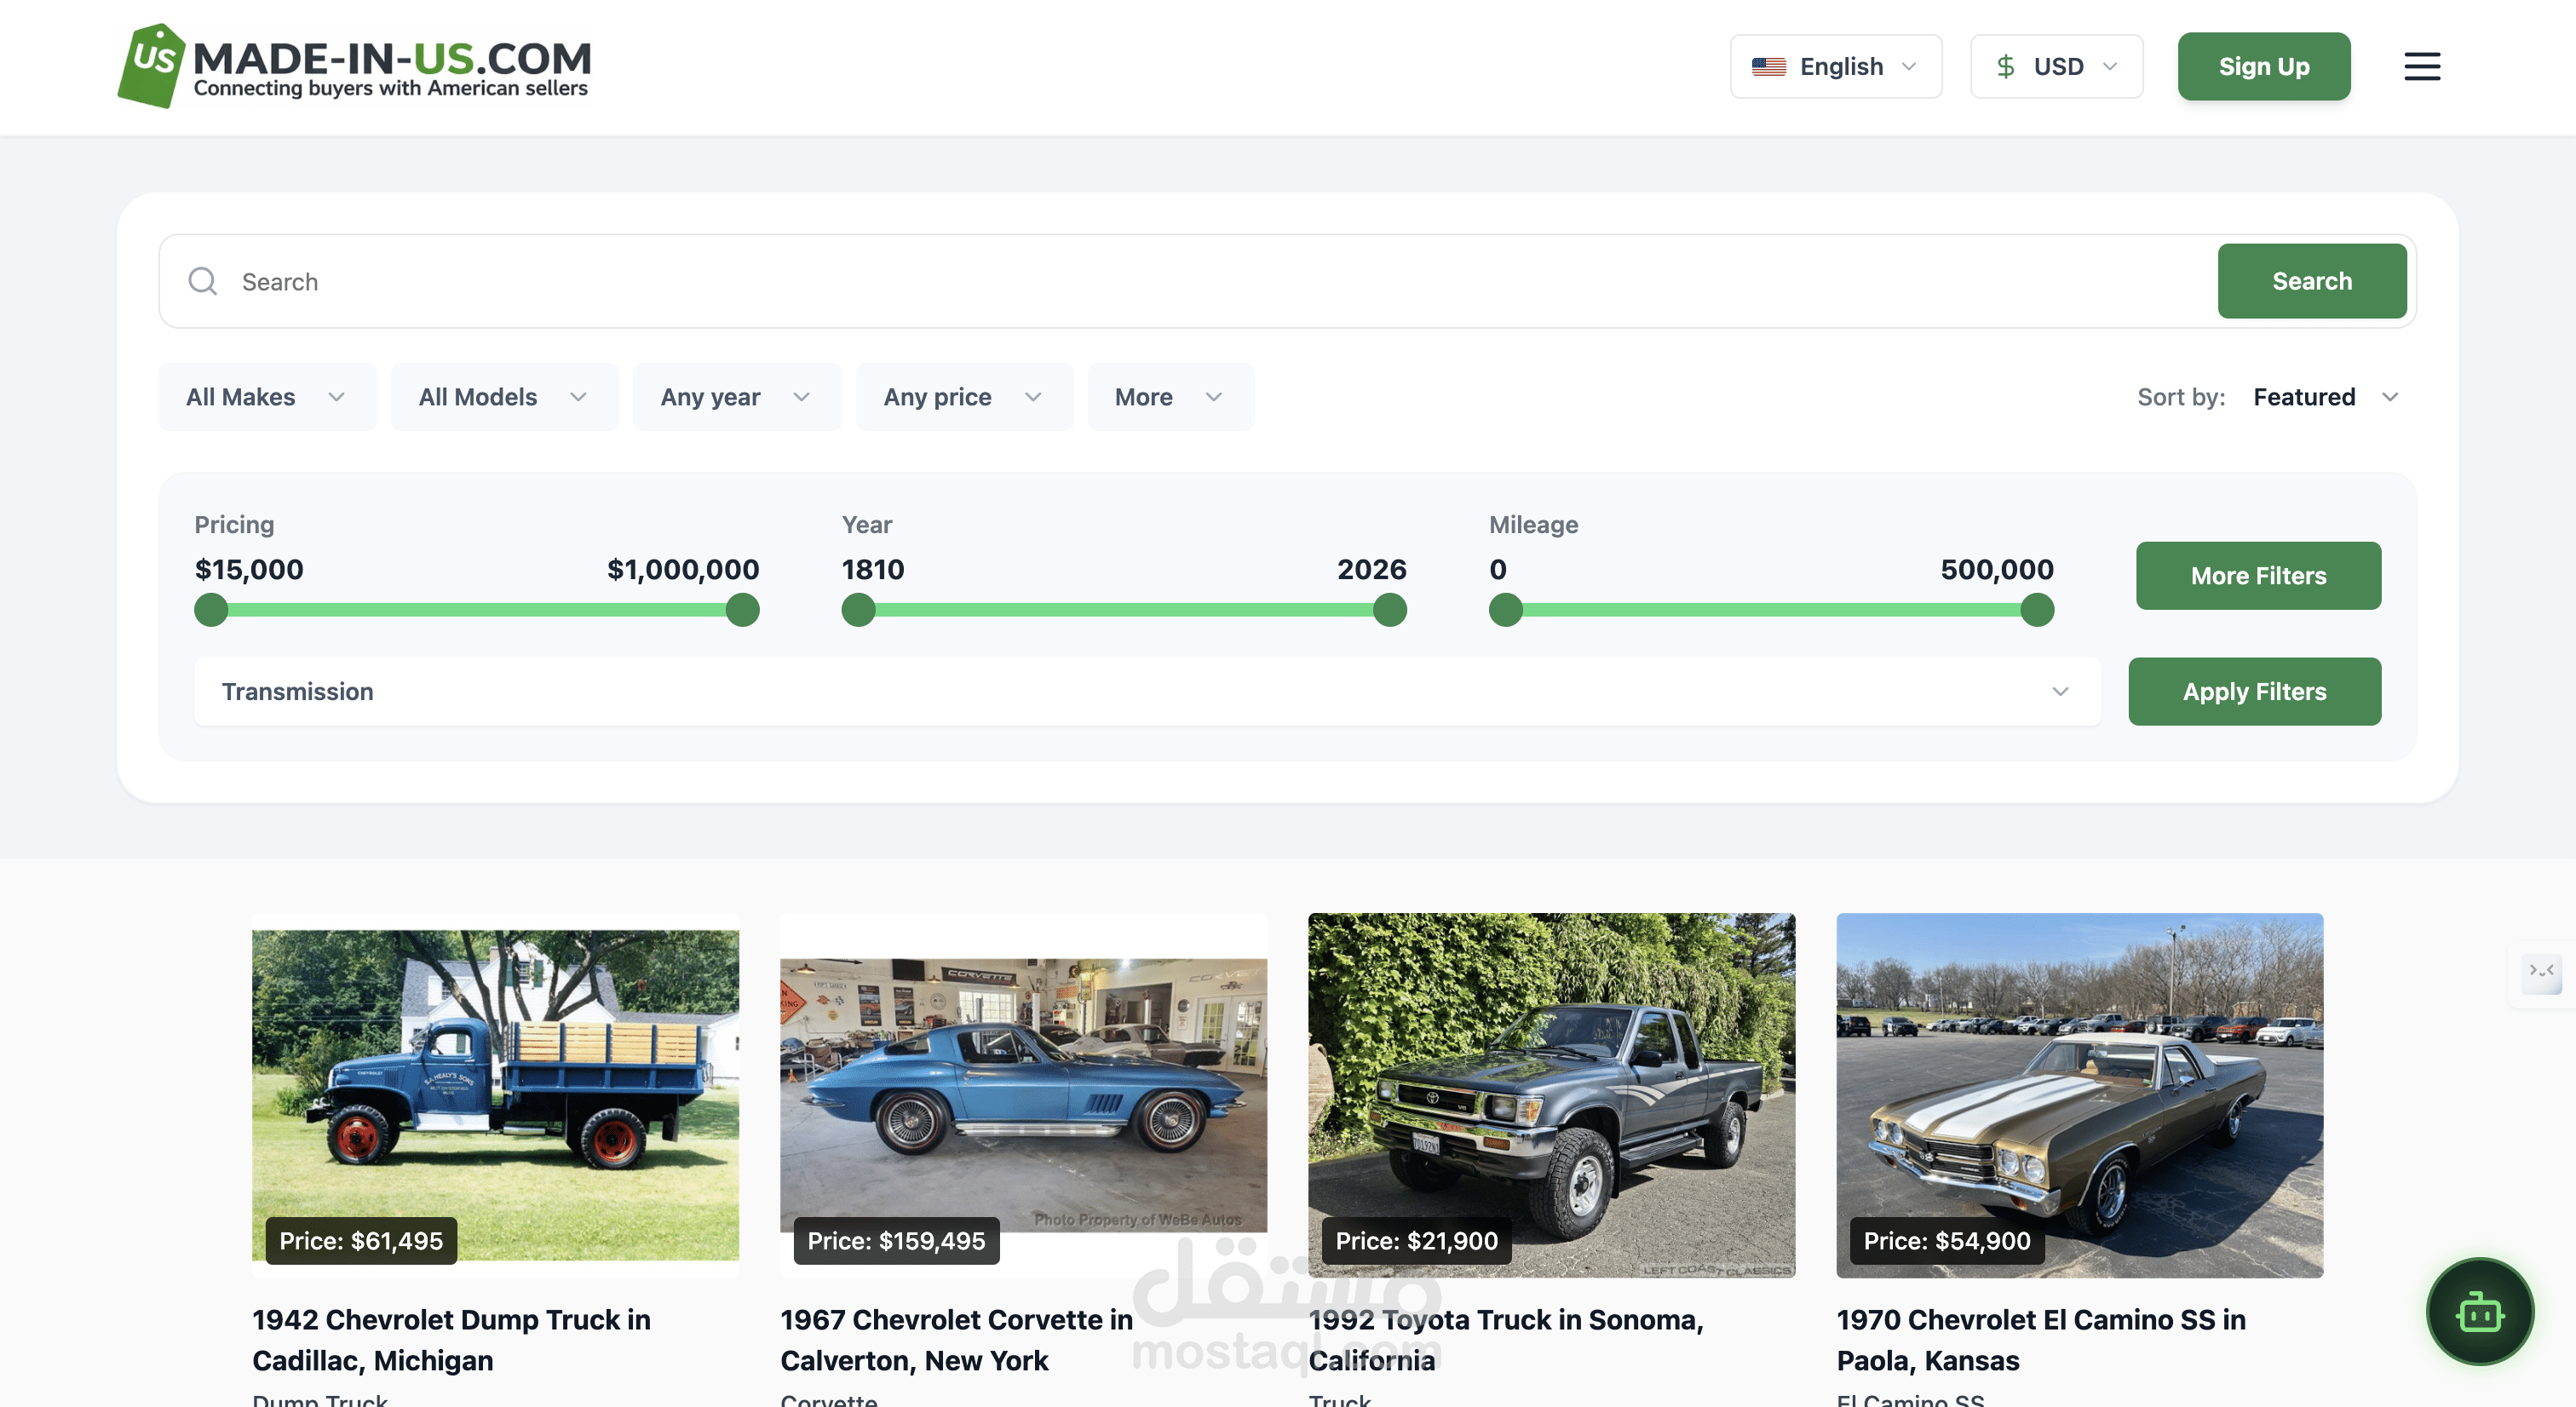
Task: Open 1992 Toyota Truck in Sonoma title
Action: tap(1506, 1339)
